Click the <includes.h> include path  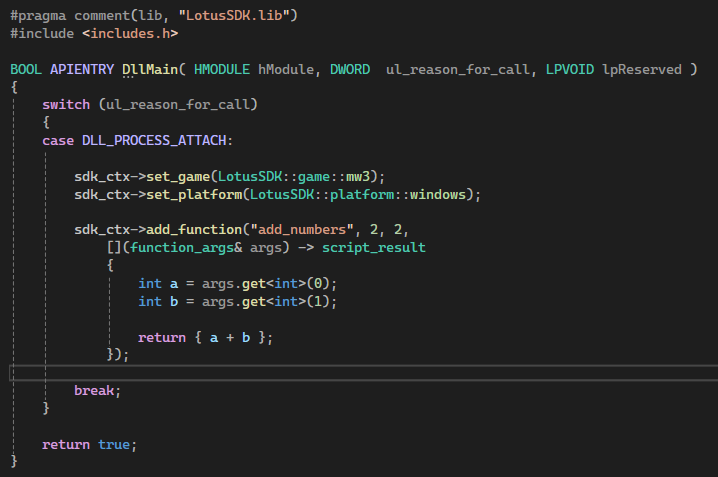click(x=130, y=34)
